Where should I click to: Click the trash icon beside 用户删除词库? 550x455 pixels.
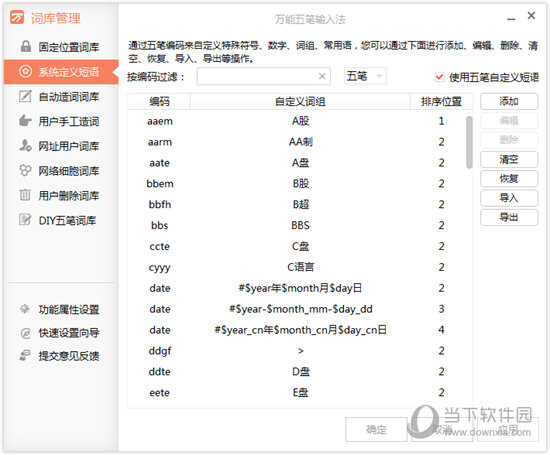tap(25, 195)
